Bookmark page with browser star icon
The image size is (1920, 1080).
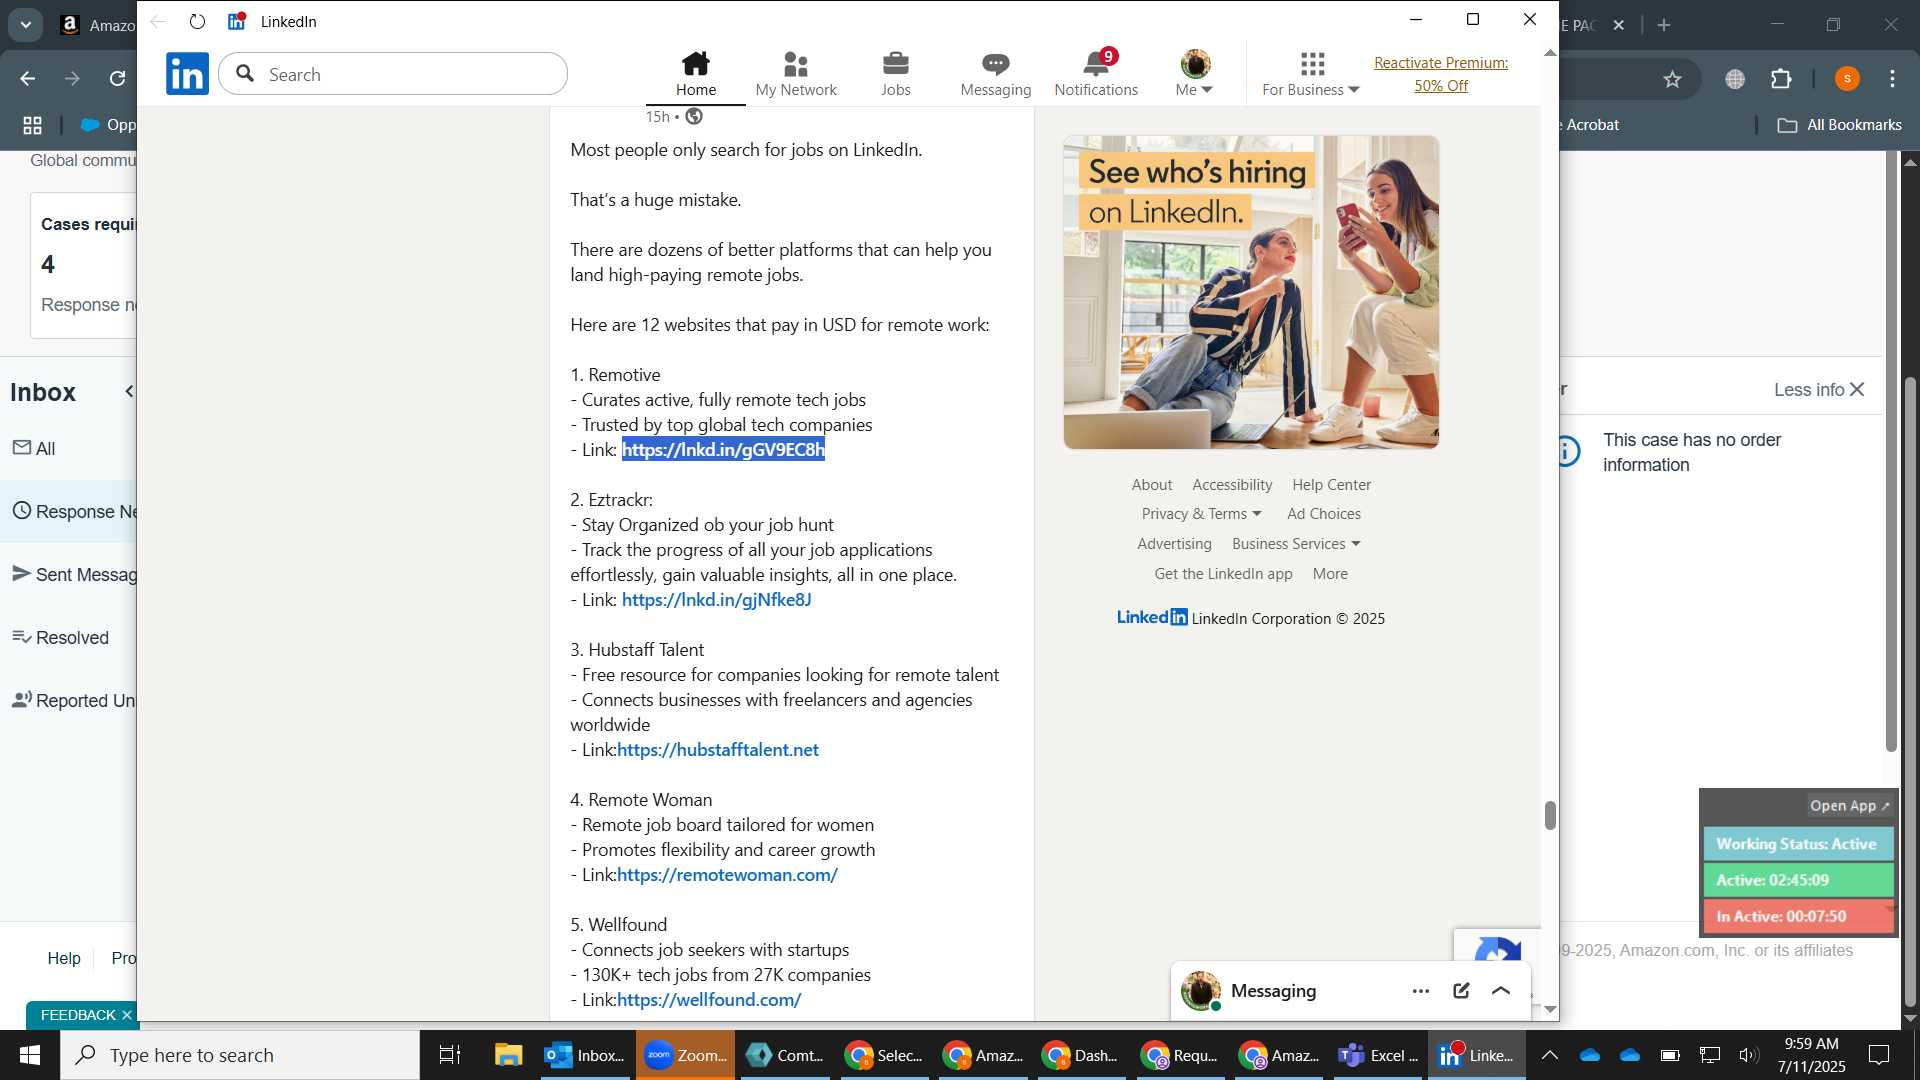[1672, 79]
